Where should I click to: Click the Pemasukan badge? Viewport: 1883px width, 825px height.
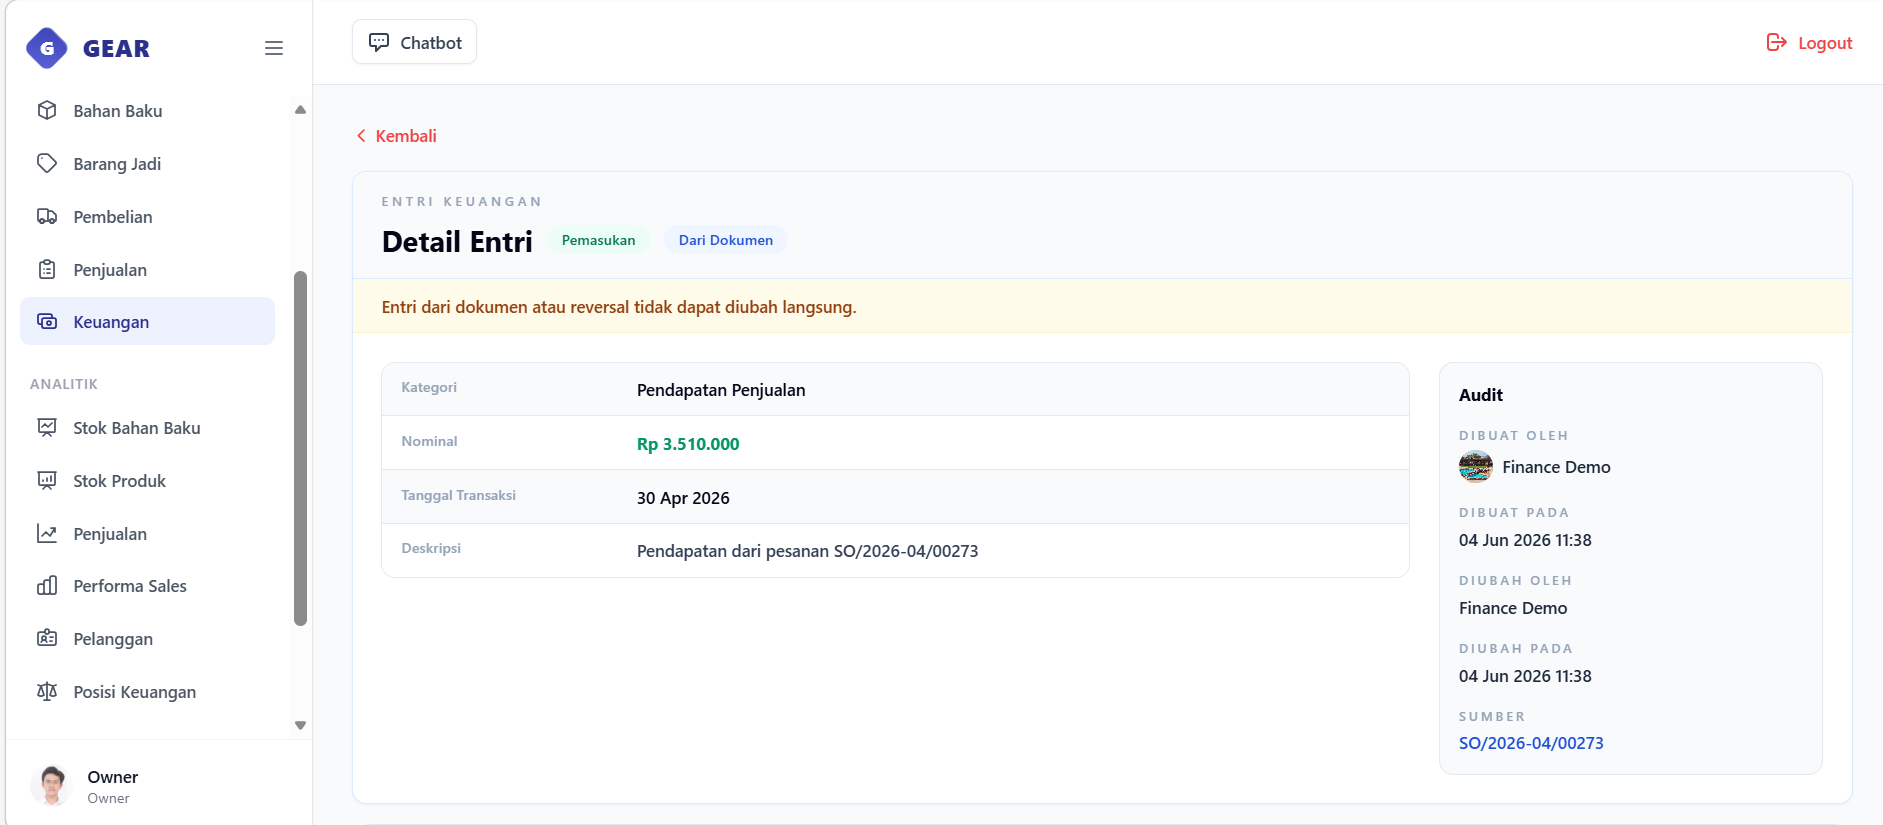click(598, 240)
